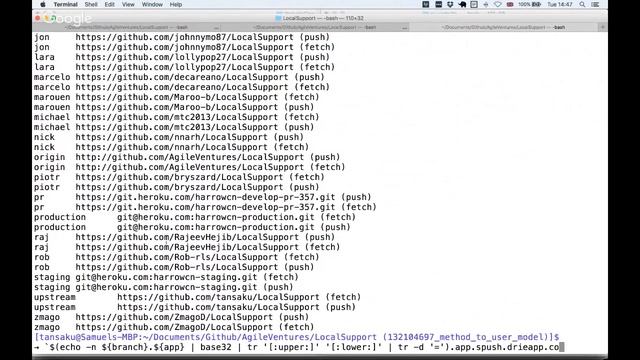640x360 pixels.
Task: Open Spotlight search magnifier icon
Action: [x=582, y=4]
